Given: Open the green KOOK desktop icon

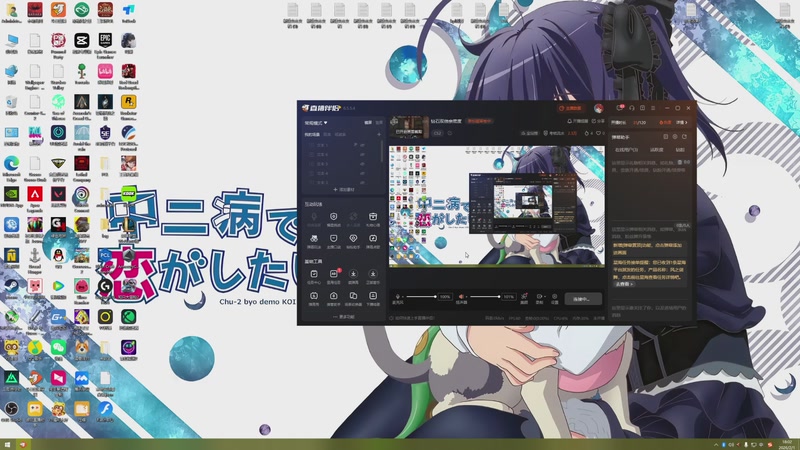Looking at the screenshot, I should pos(129,194).
